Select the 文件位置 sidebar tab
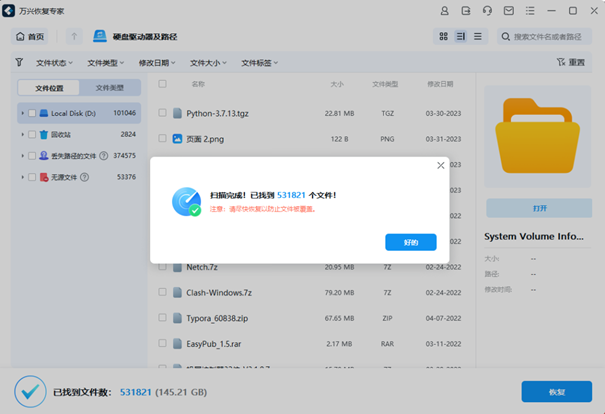 49,88
